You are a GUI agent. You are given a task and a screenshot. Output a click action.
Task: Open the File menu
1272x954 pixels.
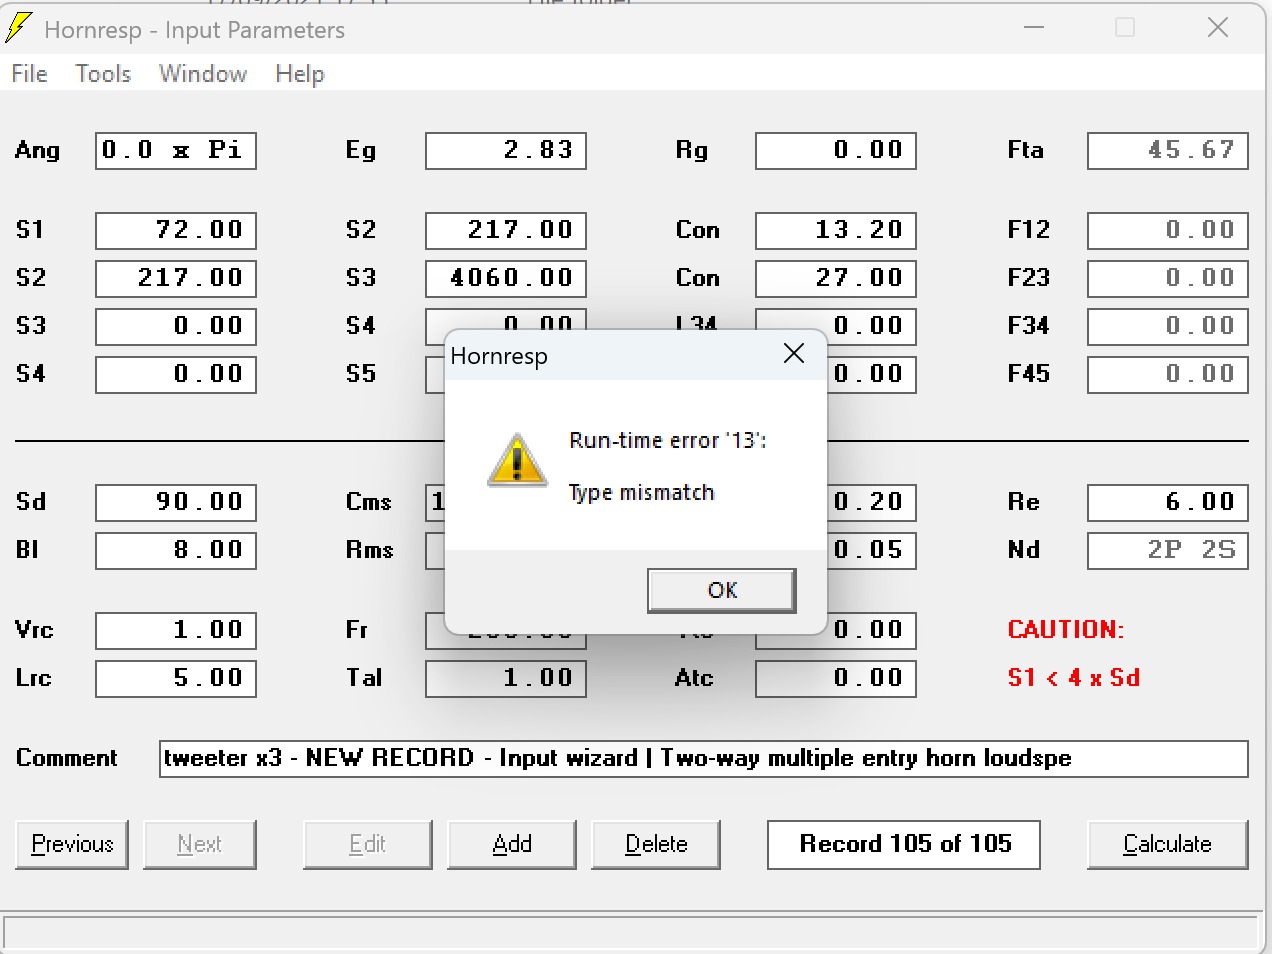[x=29, y=73]
